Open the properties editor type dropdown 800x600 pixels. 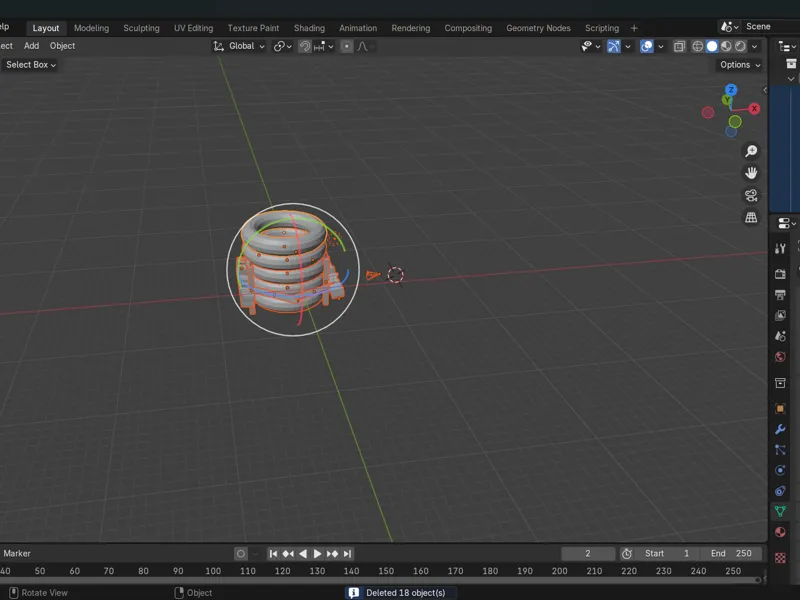pyautogui.click(x=787, y=223)
